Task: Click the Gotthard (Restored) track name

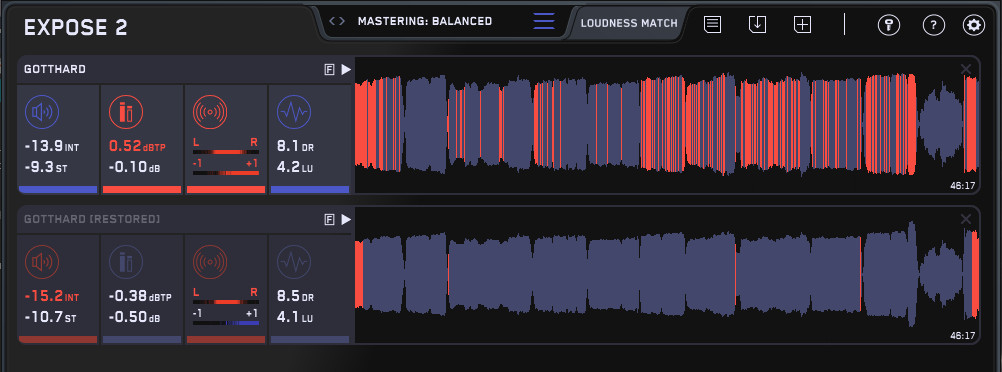Action: coord(92,219)
